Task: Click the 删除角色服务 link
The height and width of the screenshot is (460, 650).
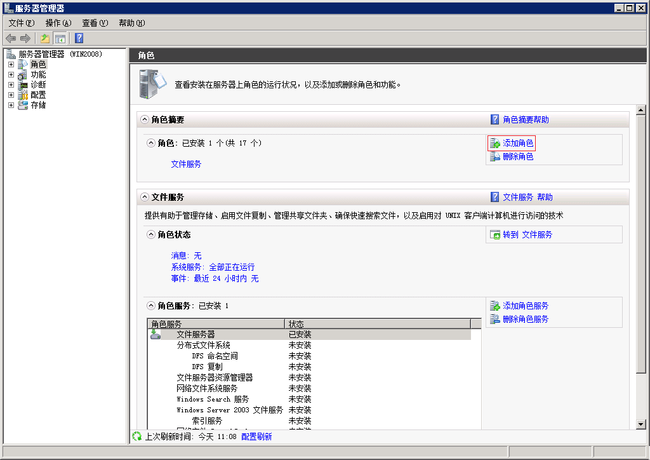Action: 526,319
